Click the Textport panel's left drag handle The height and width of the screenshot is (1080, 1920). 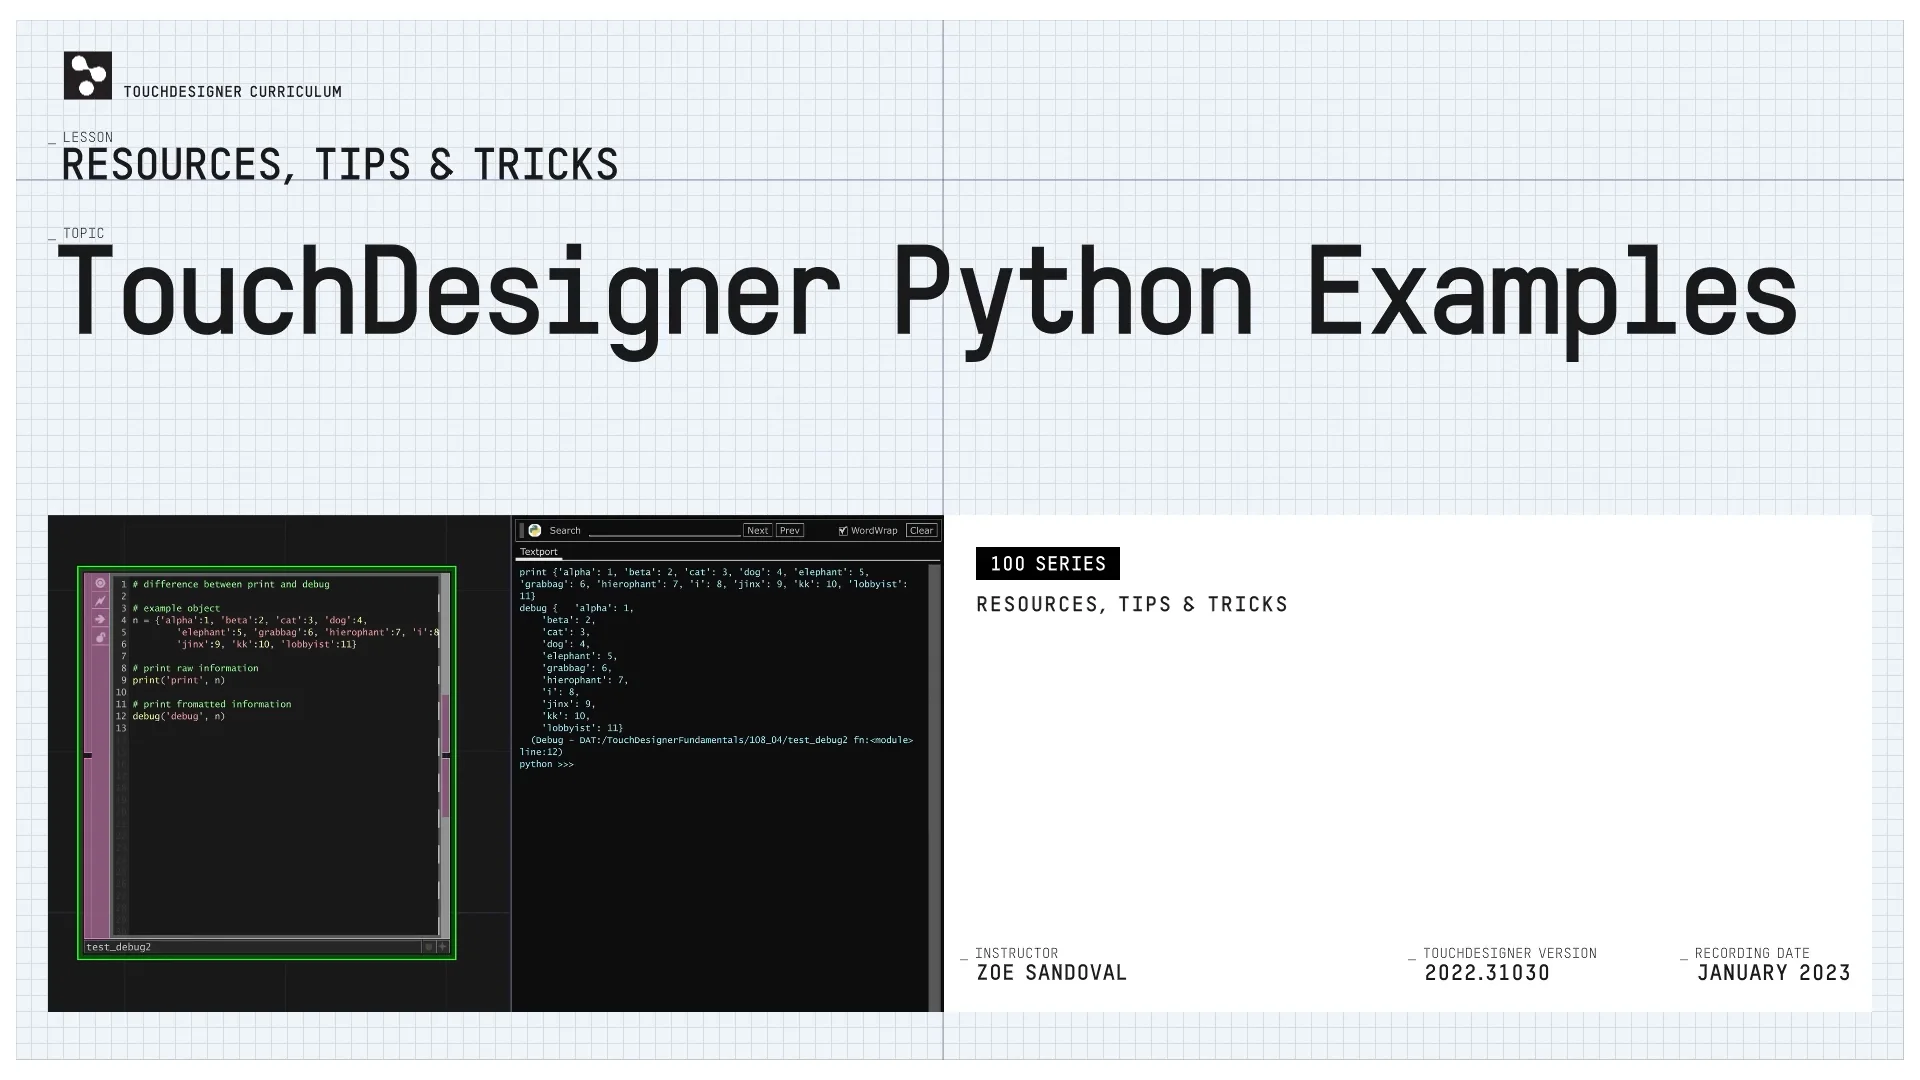521,531
